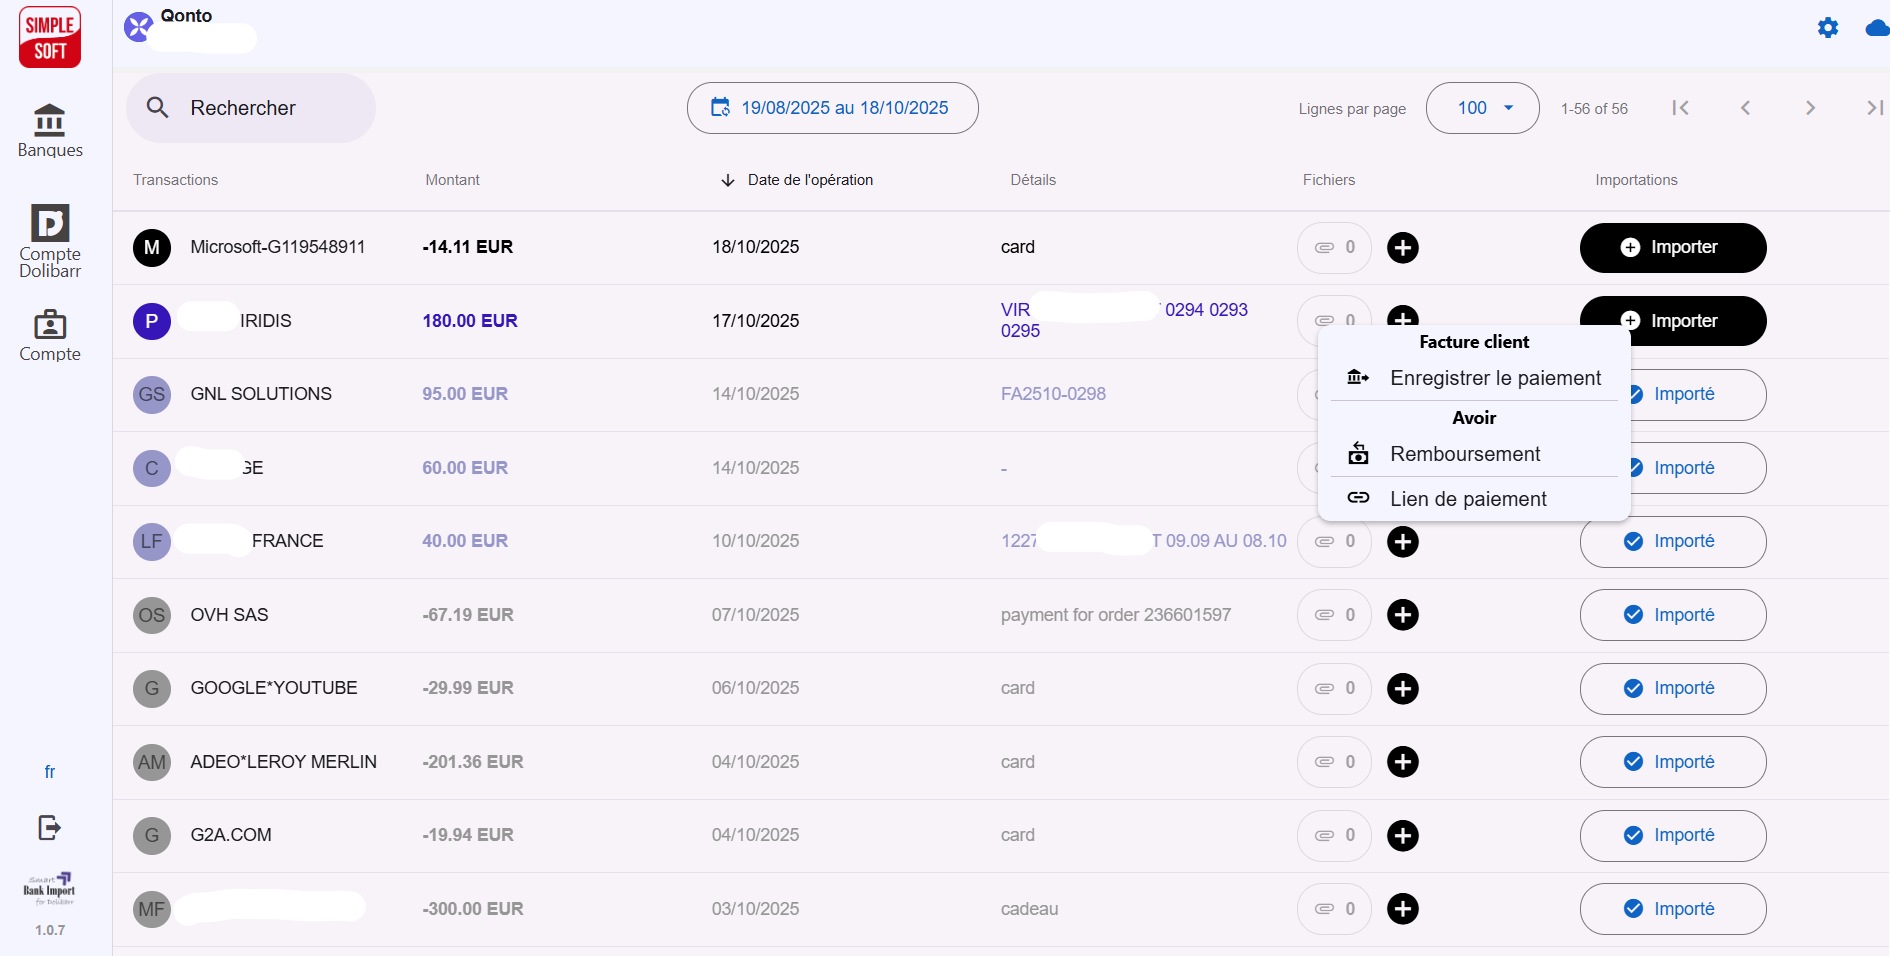The width and height of the screenshot is (1890, 956).
Task: Click the Qonto logo at top left
Action: tap(136, 26)
